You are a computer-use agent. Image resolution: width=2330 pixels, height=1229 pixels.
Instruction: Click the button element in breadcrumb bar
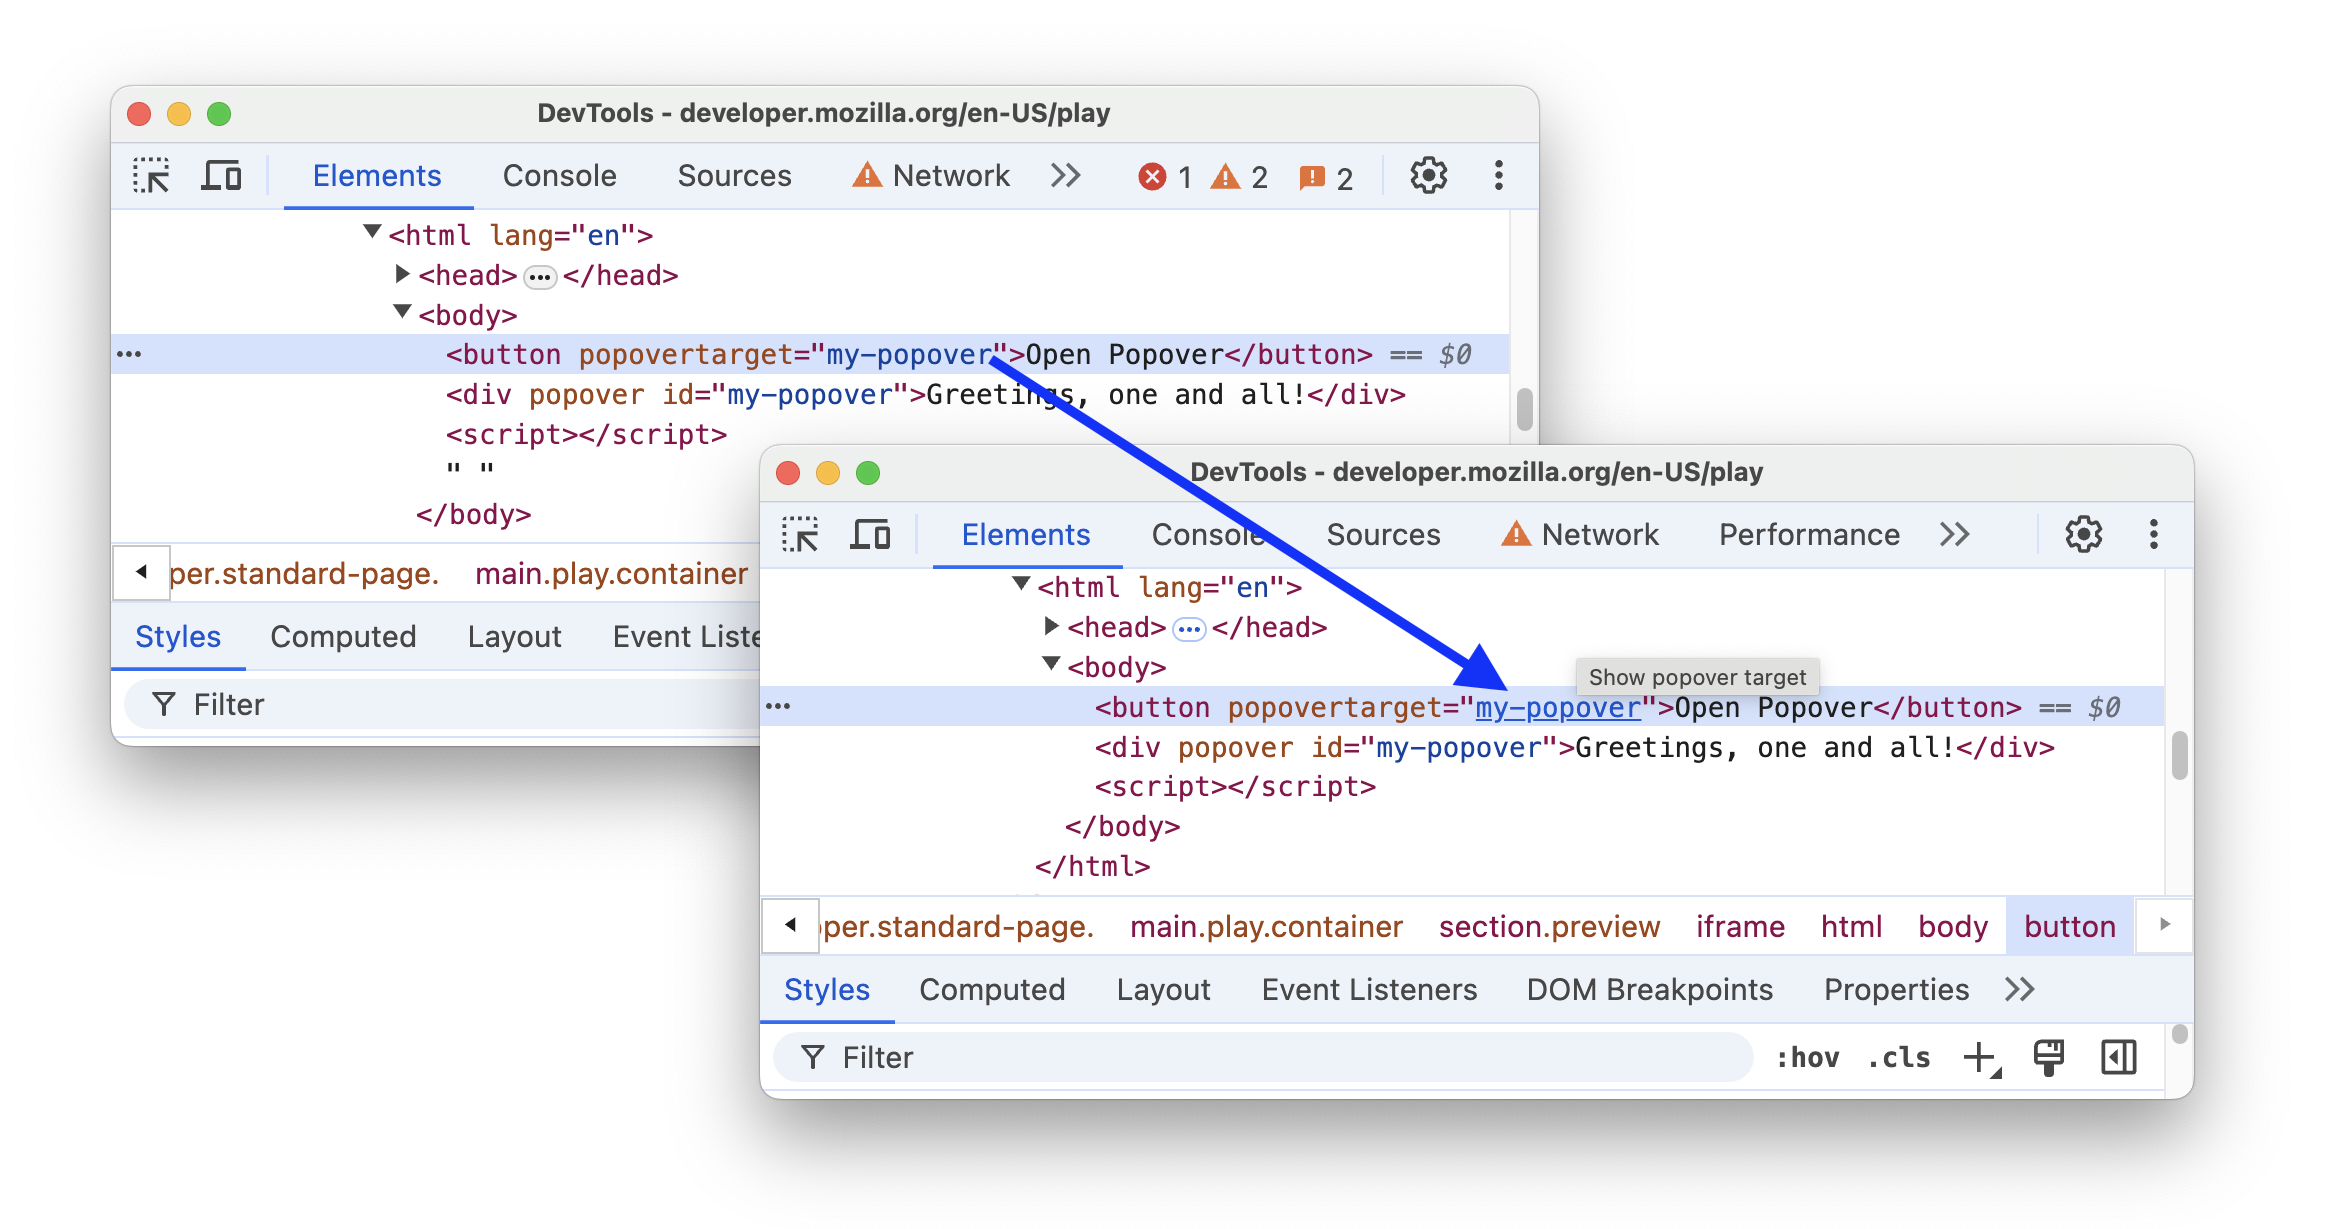point(2070,927)
